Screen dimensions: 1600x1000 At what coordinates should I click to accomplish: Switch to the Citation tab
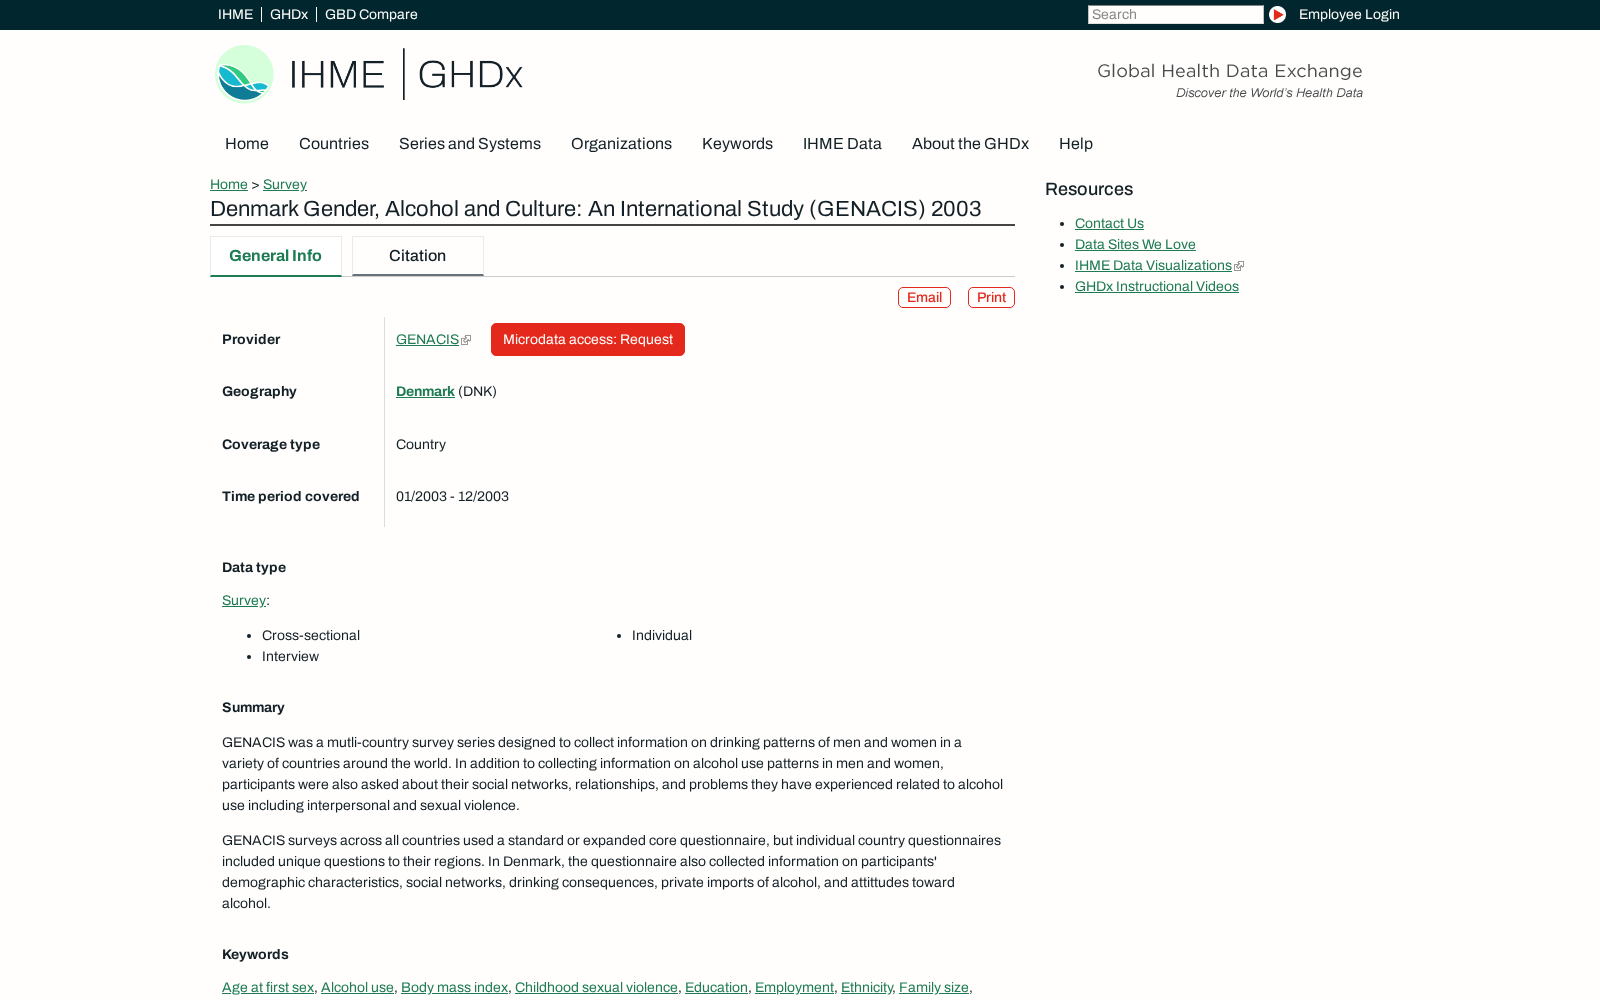[418, 256]
